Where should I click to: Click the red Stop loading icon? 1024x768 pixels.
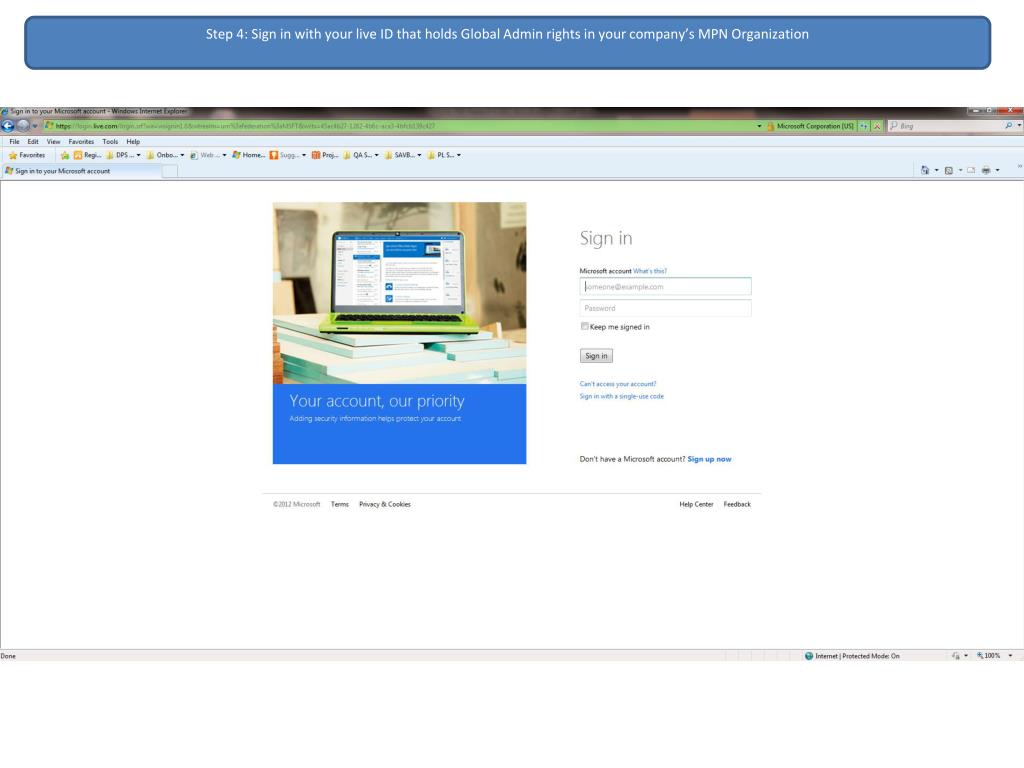(x=877, y=126)
